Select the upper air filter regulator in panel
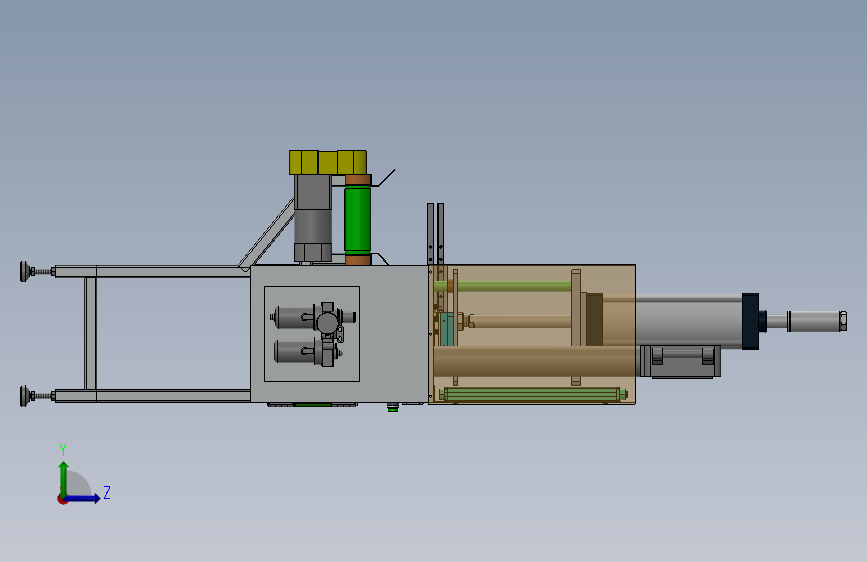 [x=314, y=318]
